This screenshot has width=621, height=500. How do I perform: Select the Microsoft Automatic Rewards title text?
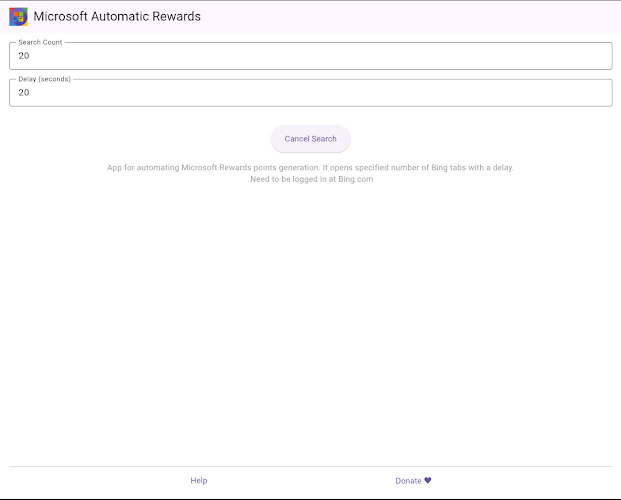coord(117,17)
